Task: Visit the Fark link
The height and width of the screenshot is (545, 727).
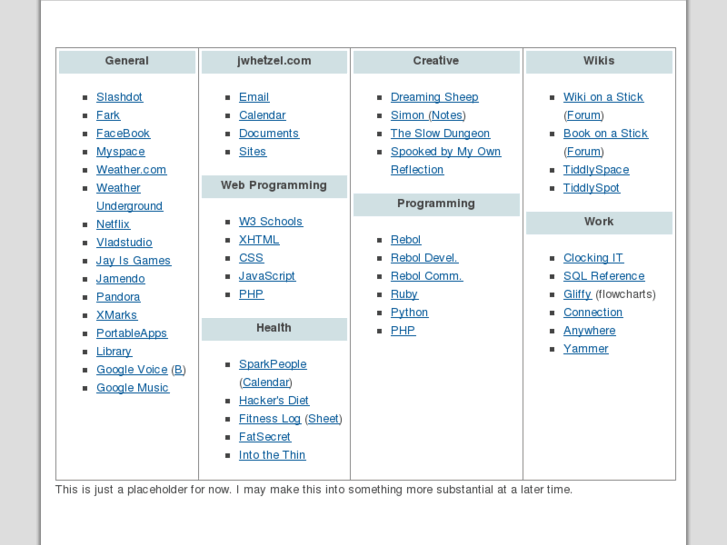Action: tap(108, 115)
